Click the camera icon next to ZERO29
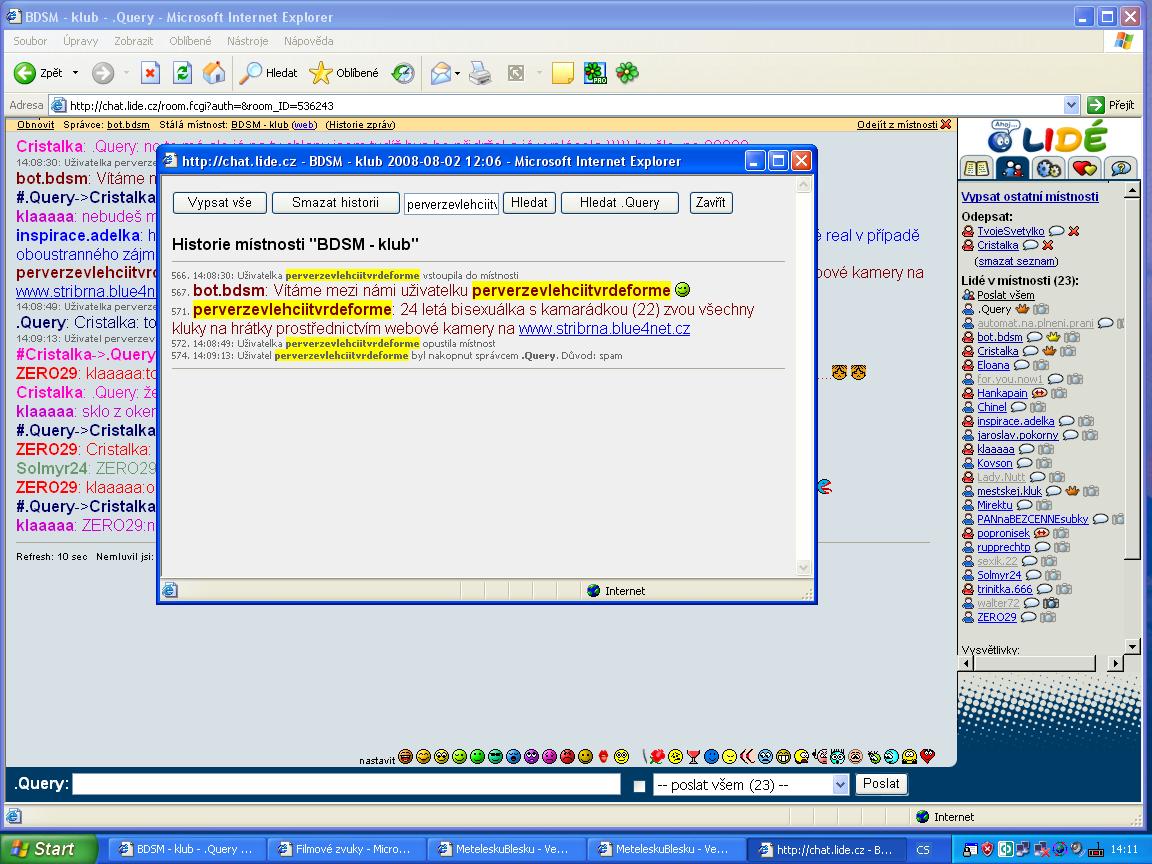The height and width of the screenshot is (864, 1152). [x=1048, y=617]
